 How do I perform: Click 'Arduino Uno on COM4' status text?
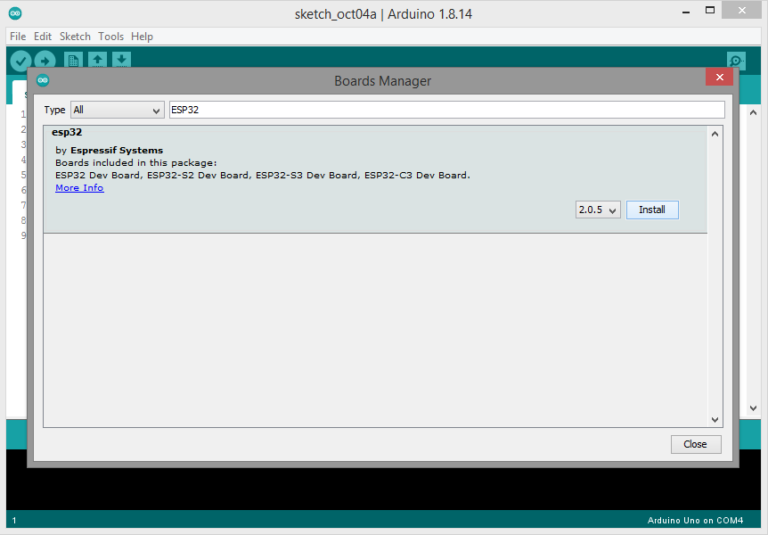[x=695, y=520]
